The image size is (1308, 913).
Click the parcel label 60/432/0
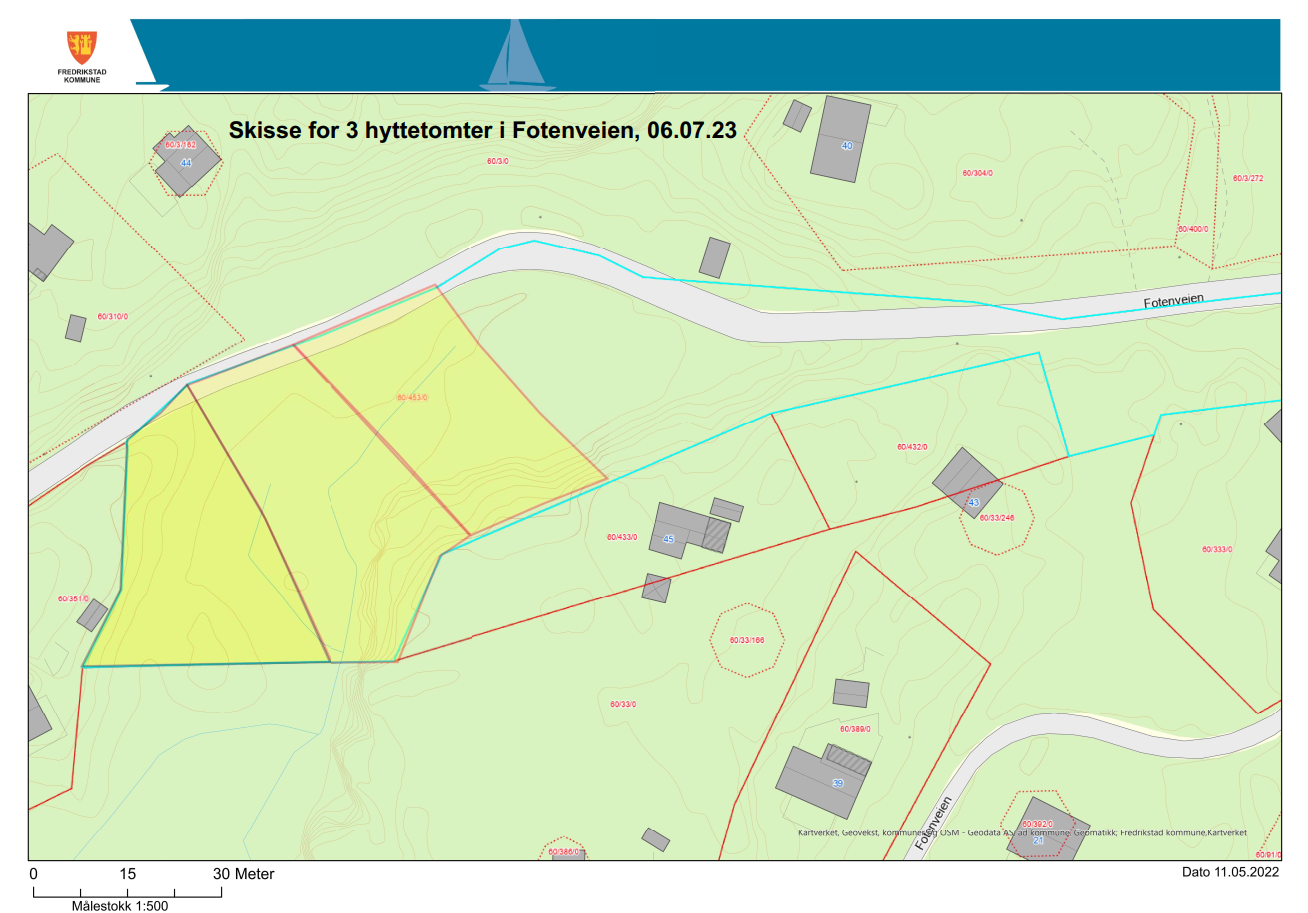(x=912, y=447)
